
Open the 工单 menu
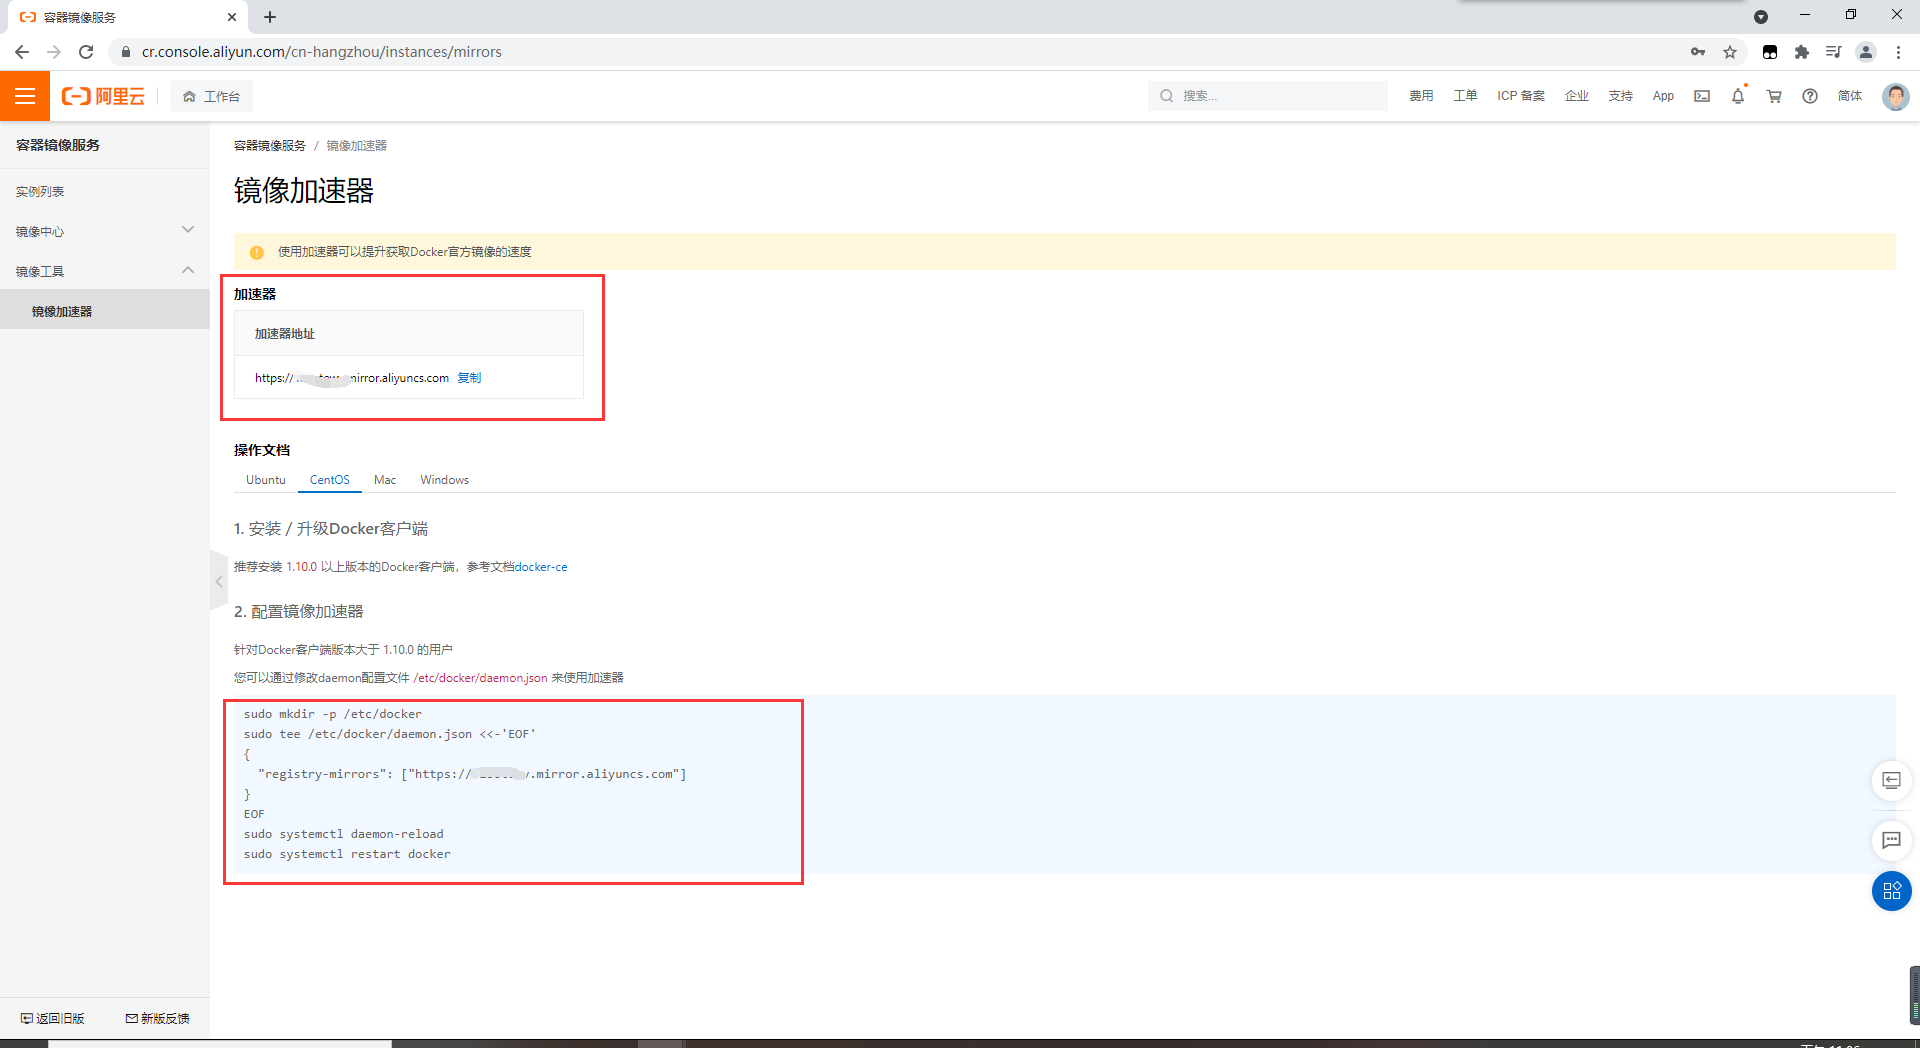1465,96
